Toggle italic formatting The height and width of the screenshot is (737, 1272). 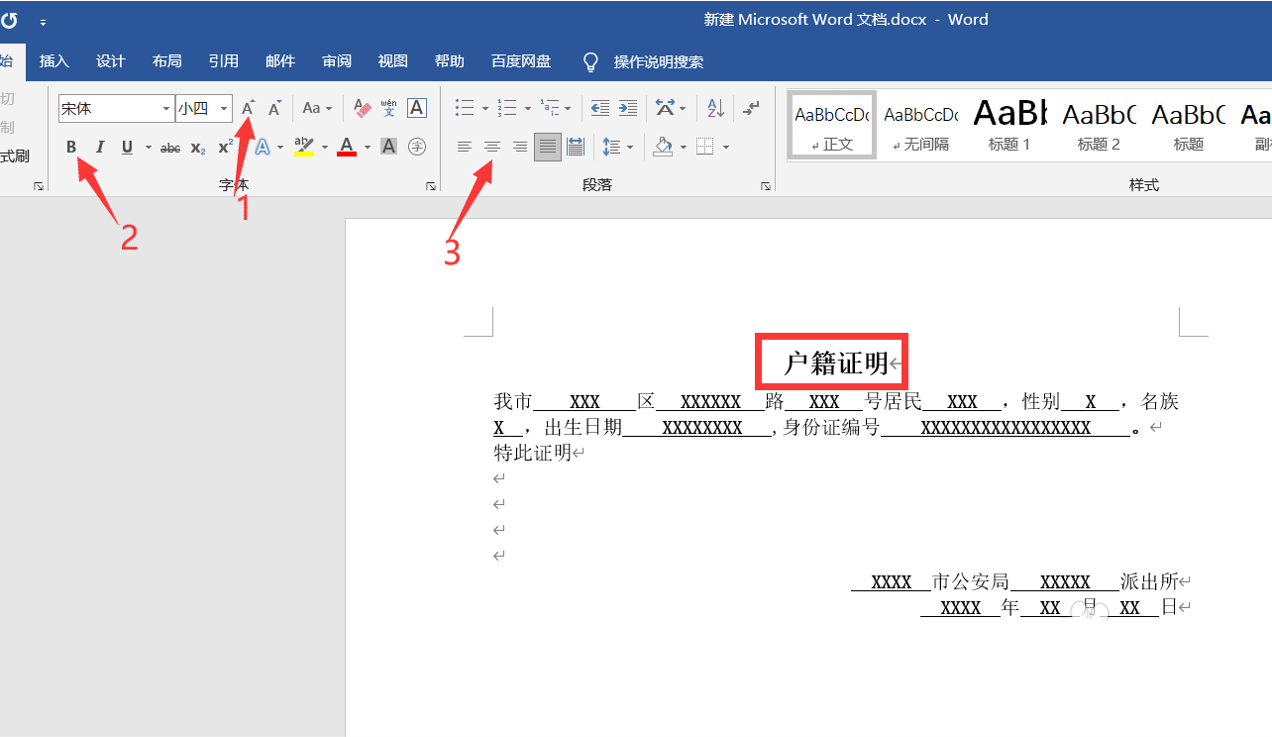[99, 148]
